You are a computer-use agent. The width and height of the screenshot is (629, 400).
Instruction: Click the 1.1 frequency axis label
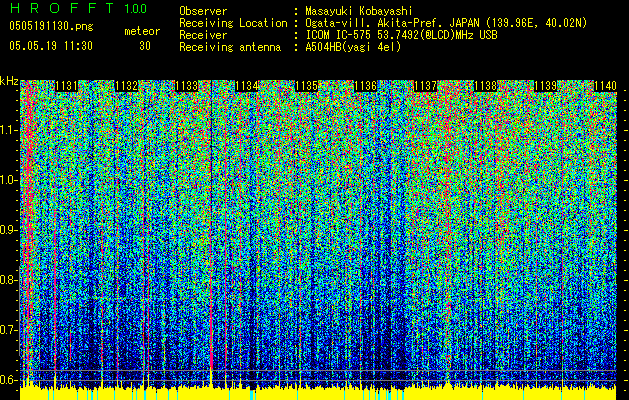tap(9, 130)
